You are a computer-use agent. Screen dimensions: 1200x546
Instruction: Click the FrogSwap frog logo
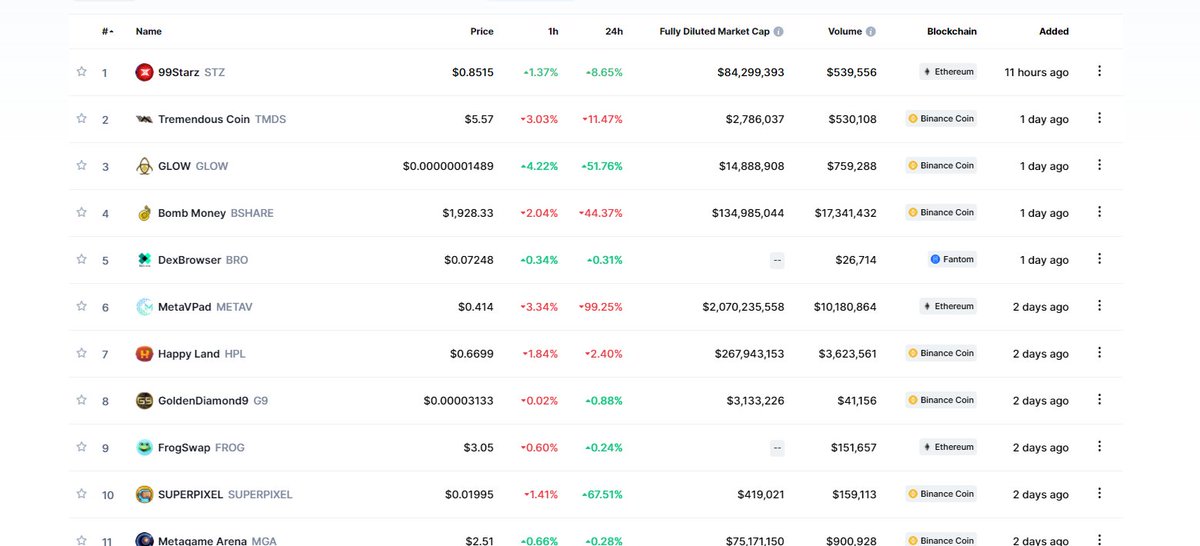[144, 448]
